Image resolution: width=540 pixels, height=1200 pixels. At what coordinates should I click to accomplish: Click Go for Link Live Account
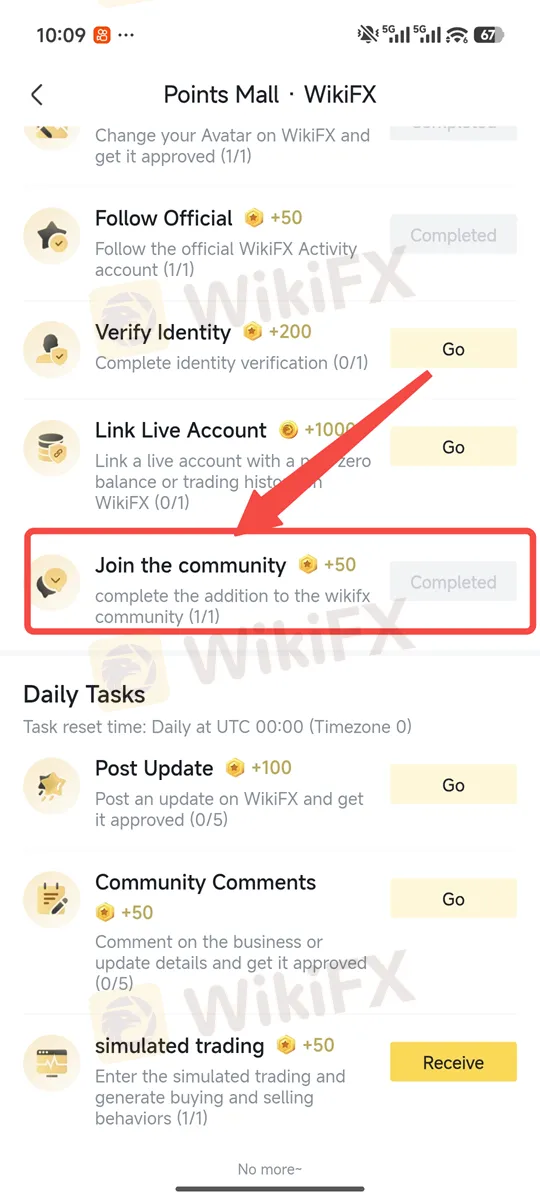[x=453, y=447]
